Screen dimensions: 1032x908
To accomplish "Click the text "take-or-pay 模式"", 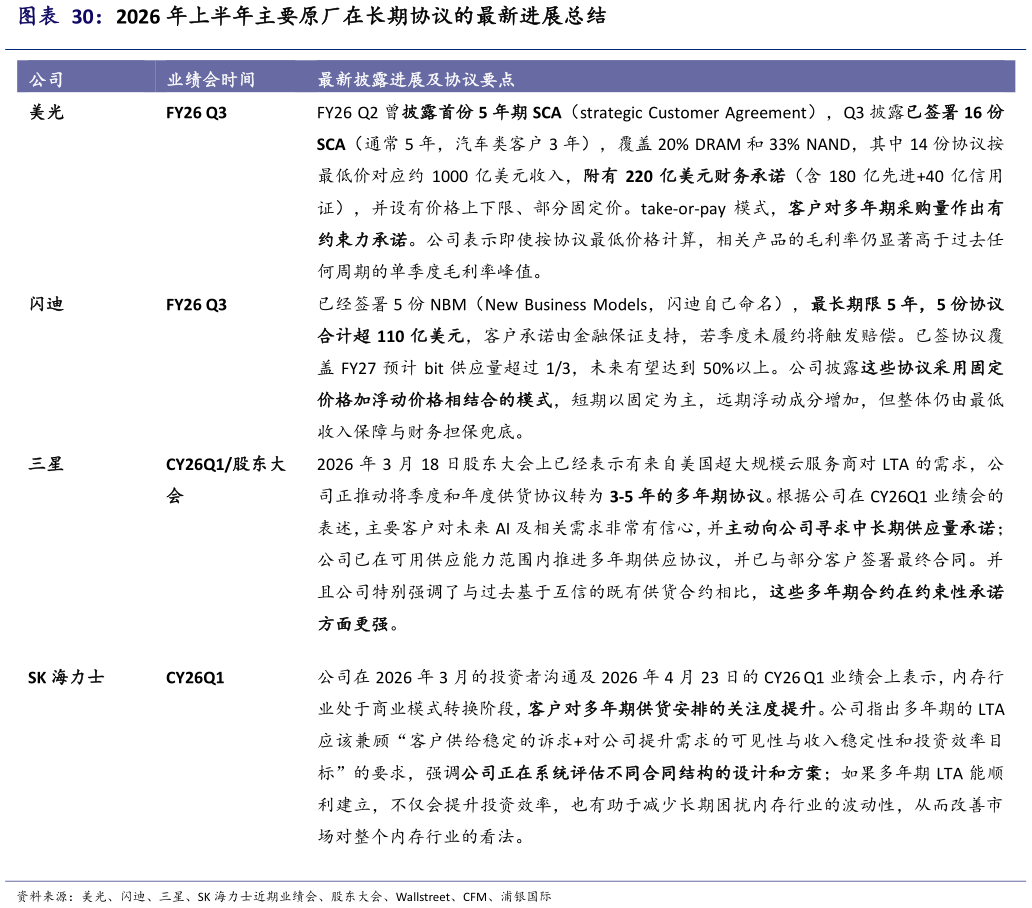I will pyautogui.click(x=705, y=209).
